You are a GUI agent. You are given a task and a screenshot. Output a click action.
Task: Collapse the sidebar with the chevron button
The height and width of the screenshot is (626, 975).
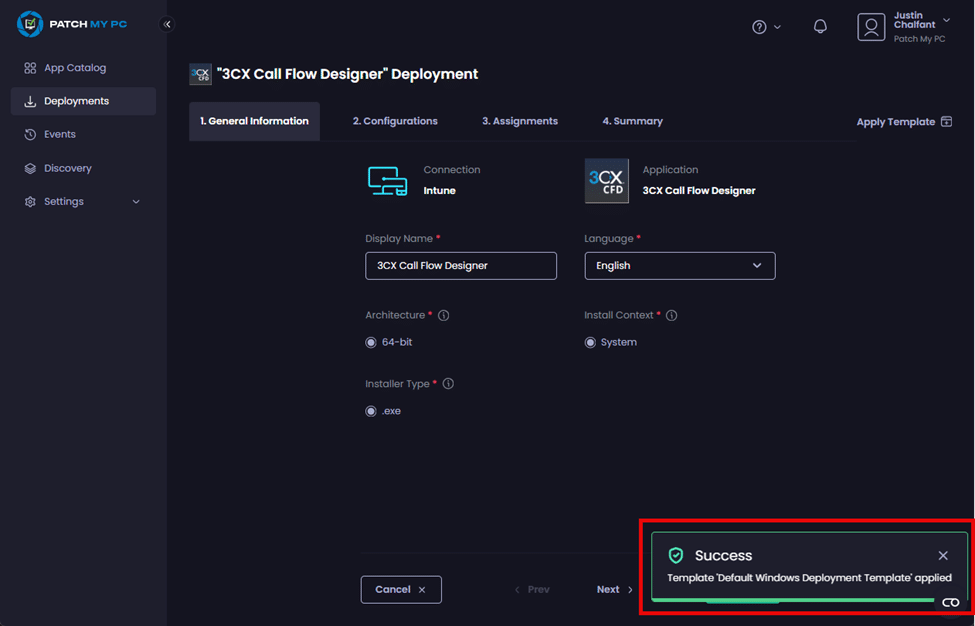[x=167, y=24]
